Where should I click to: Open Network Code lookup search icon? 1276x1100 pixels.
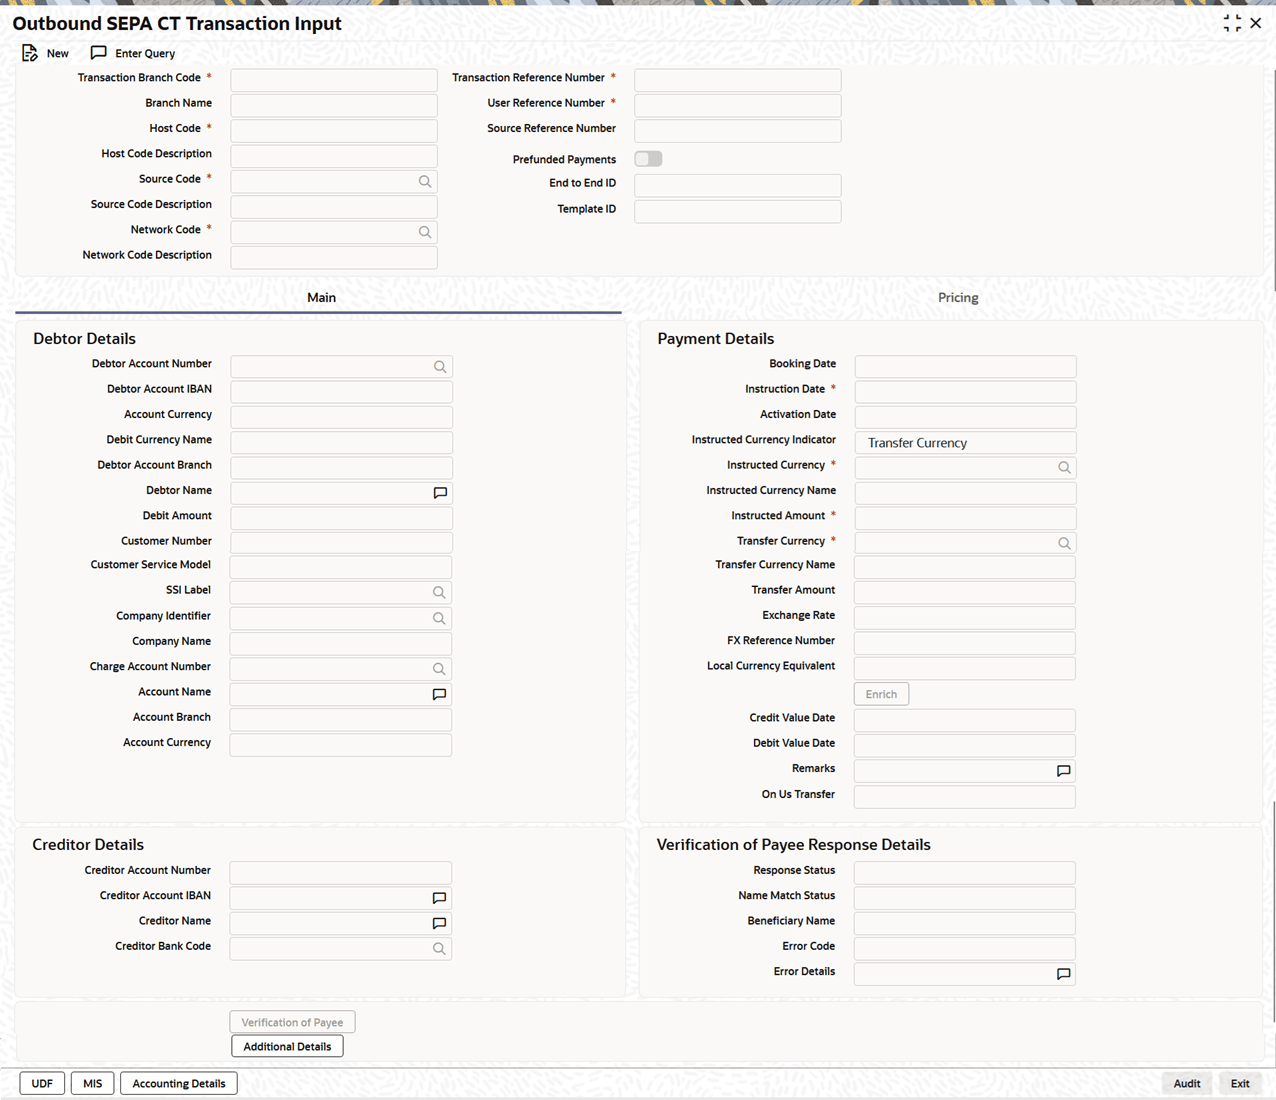coord(425,232)
